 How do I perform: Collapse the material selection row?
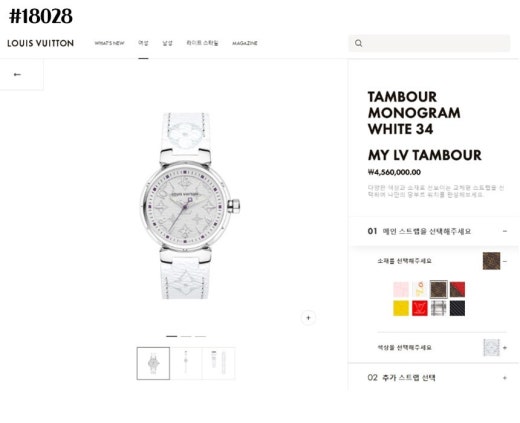[x=505, y=261]
